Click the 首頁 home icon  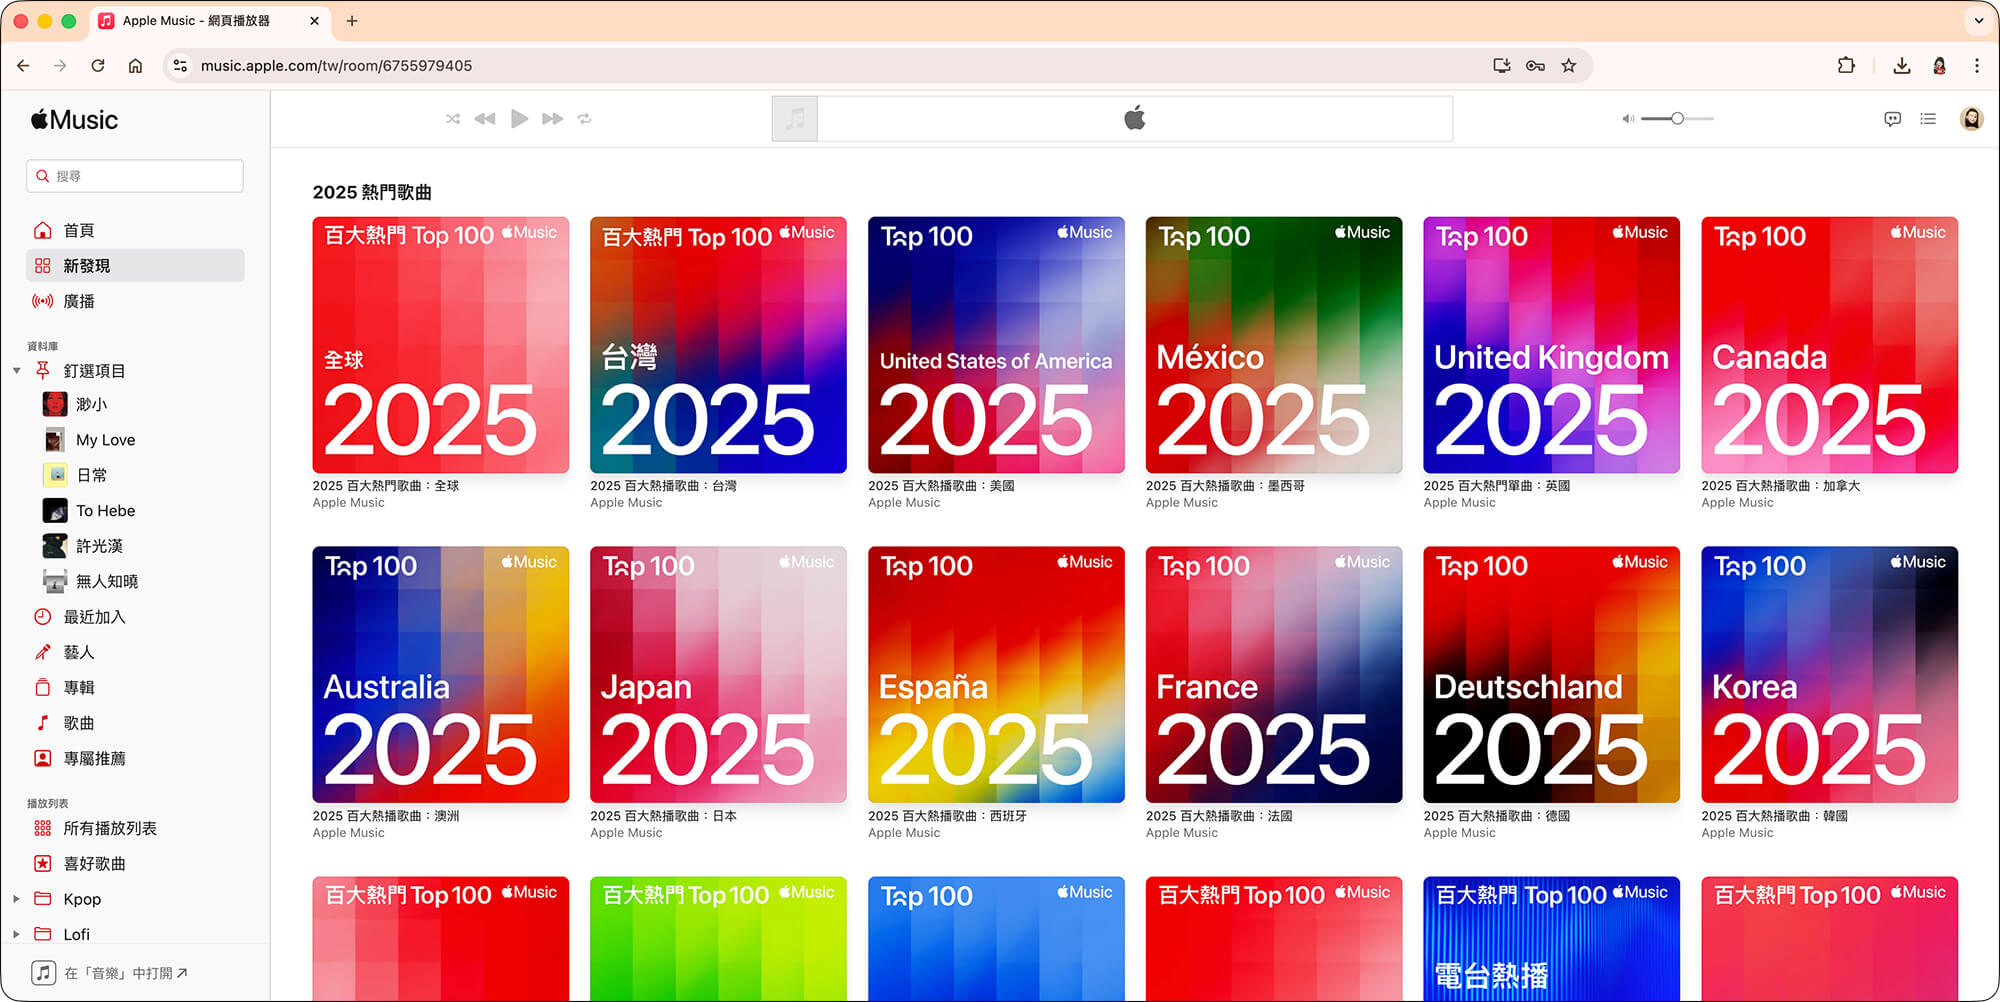43,229
